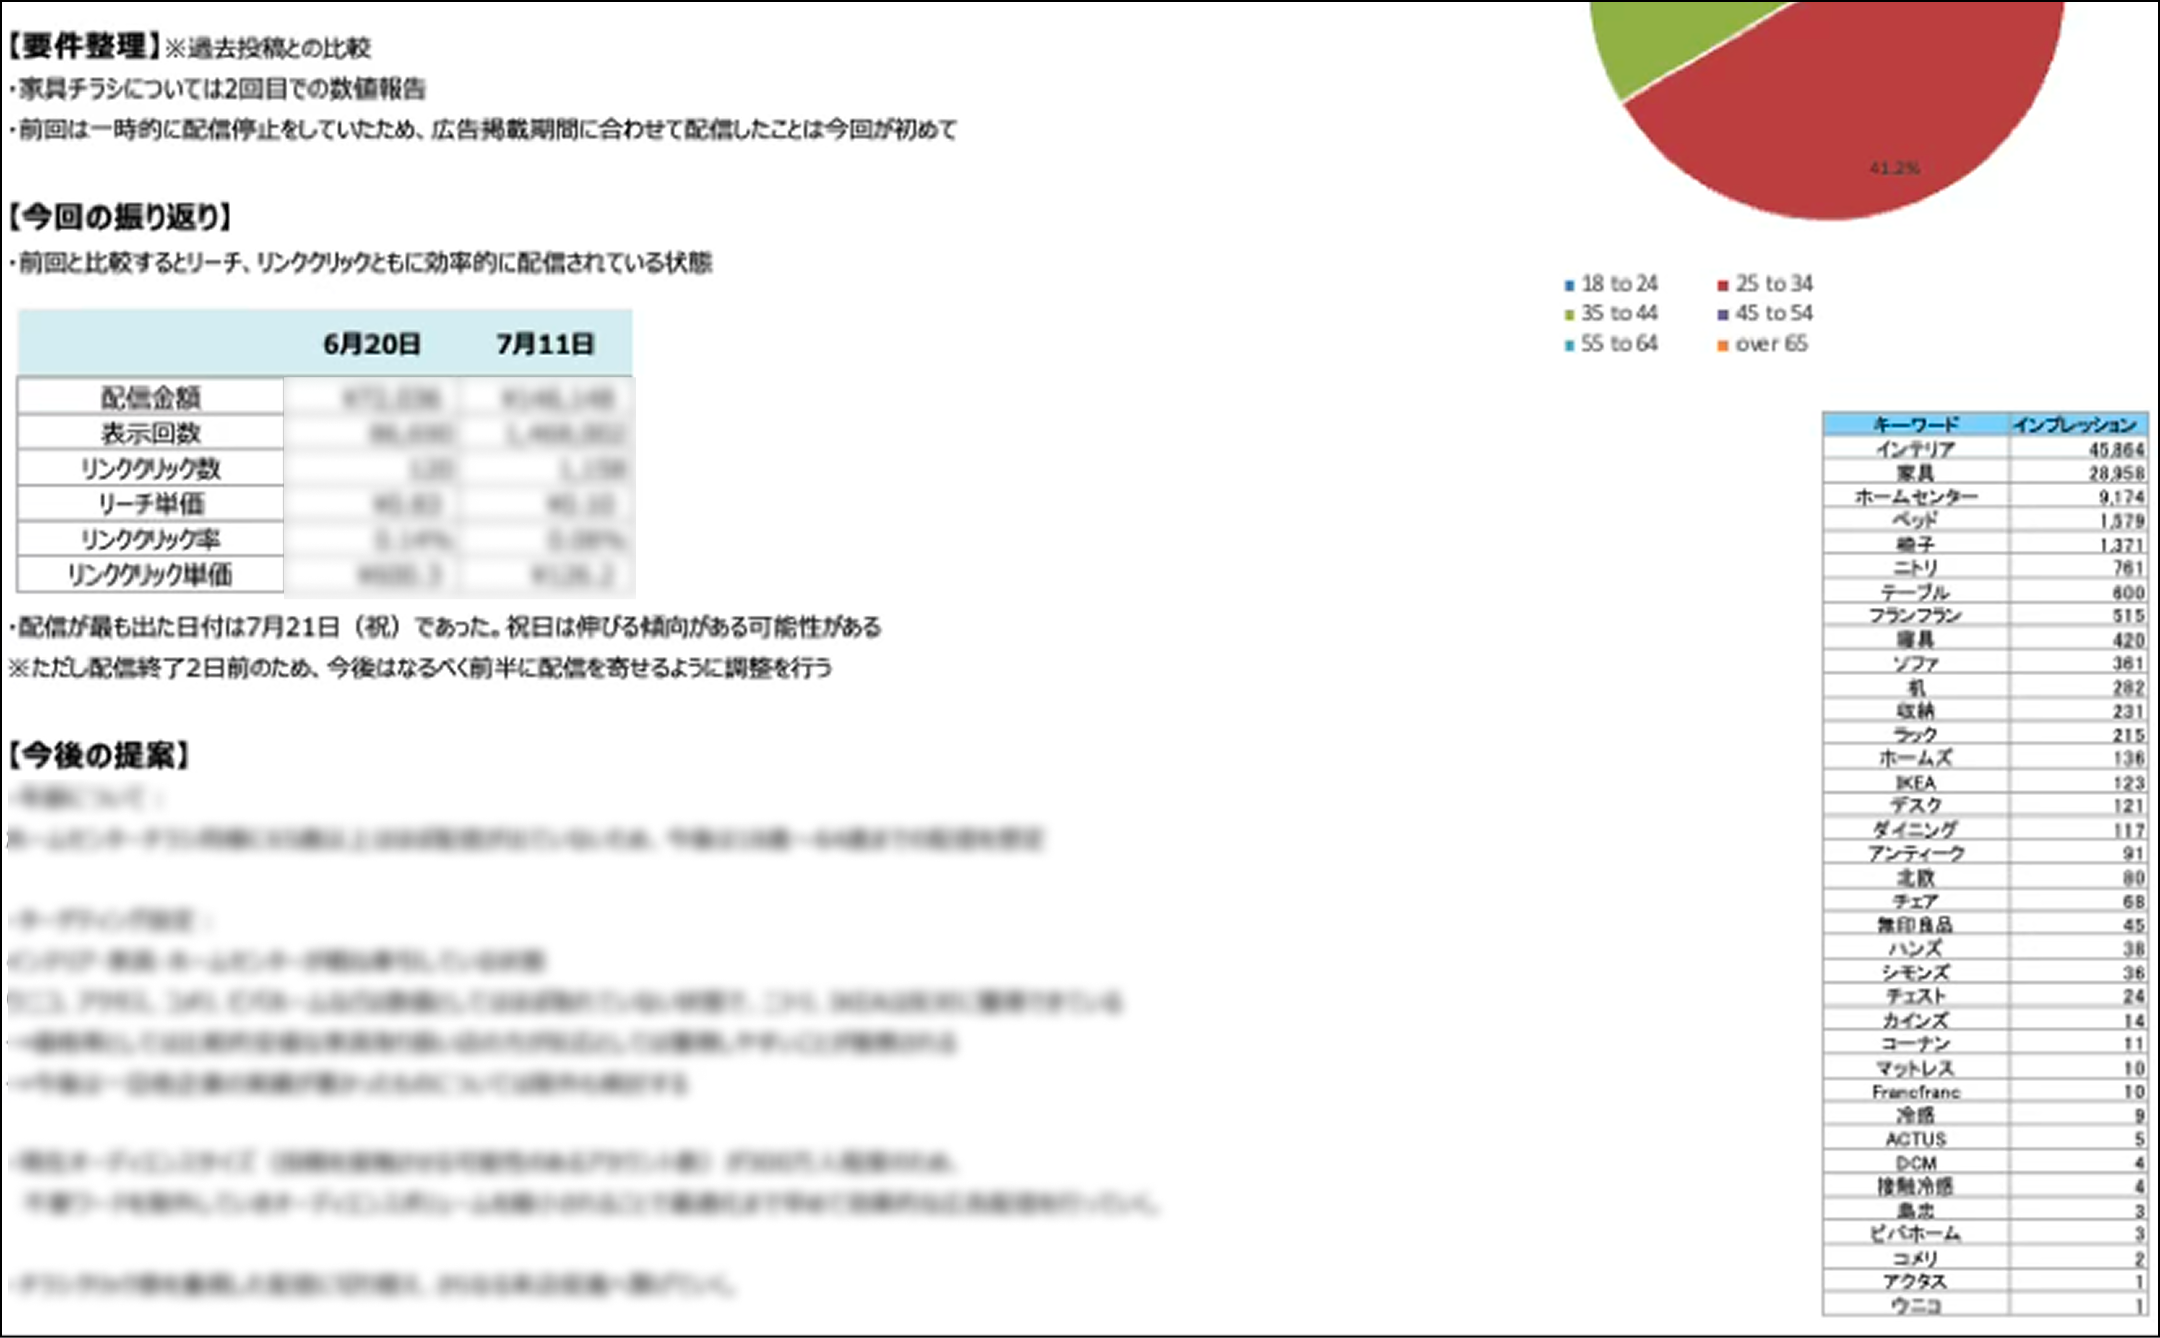Image resolution: width=2160 pixels, height=1338 pixels.
Task: Click the purple 45 to 54 legend marker
Action: pyautogui.click(x=1723, y=315)
